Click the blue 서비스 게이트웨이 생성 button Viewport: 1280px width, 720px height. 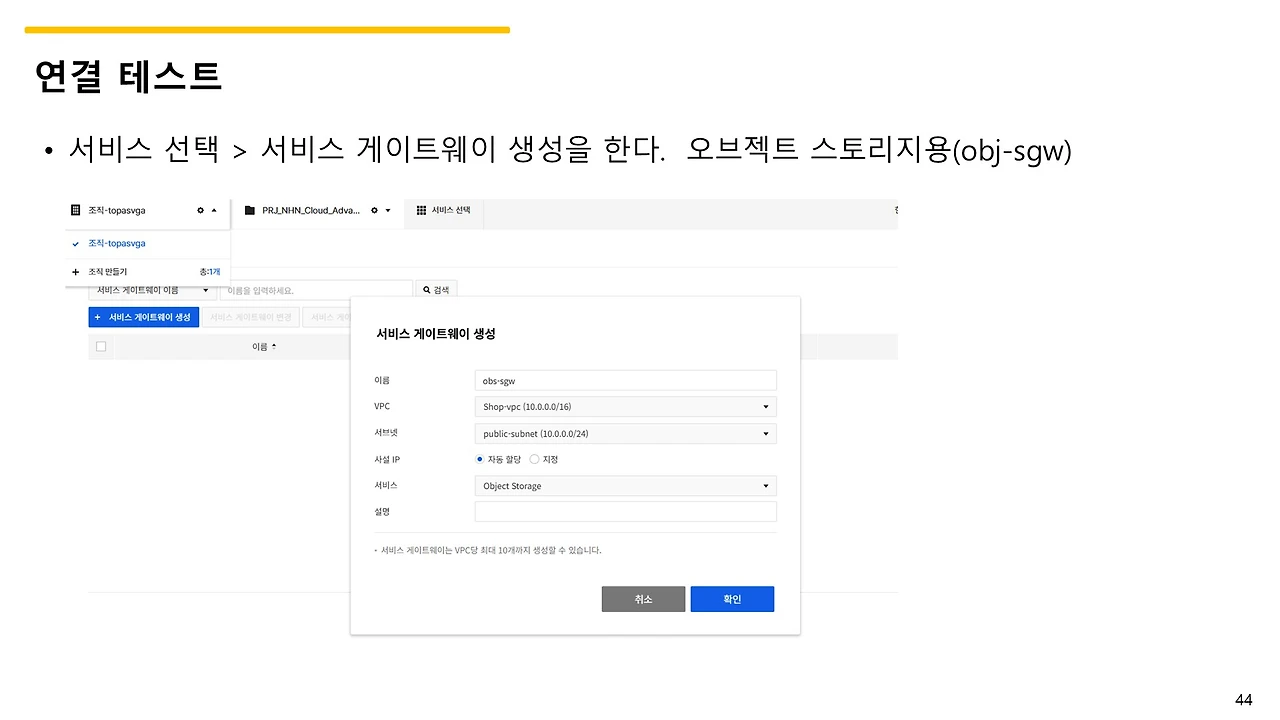pos(144,317)
